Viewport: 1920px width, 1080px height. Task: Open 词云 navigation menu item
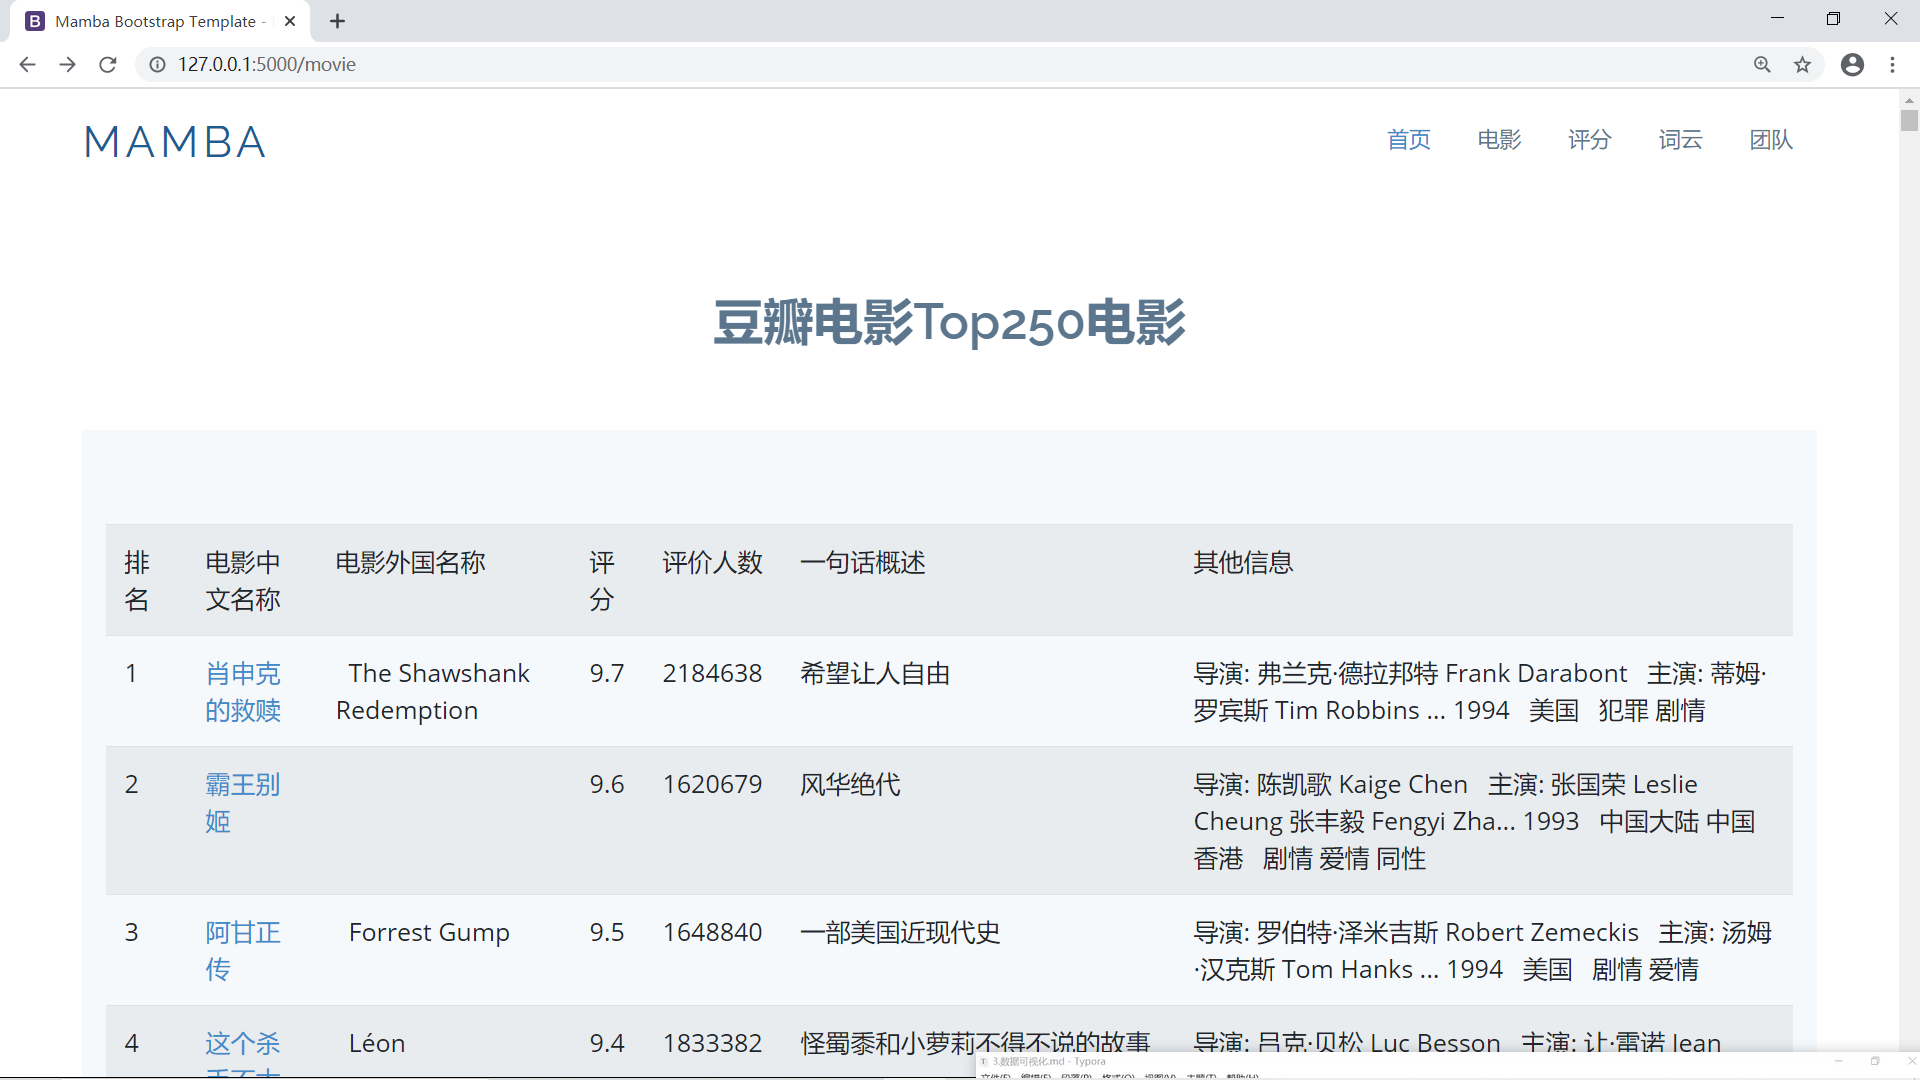click(1680, 140)
